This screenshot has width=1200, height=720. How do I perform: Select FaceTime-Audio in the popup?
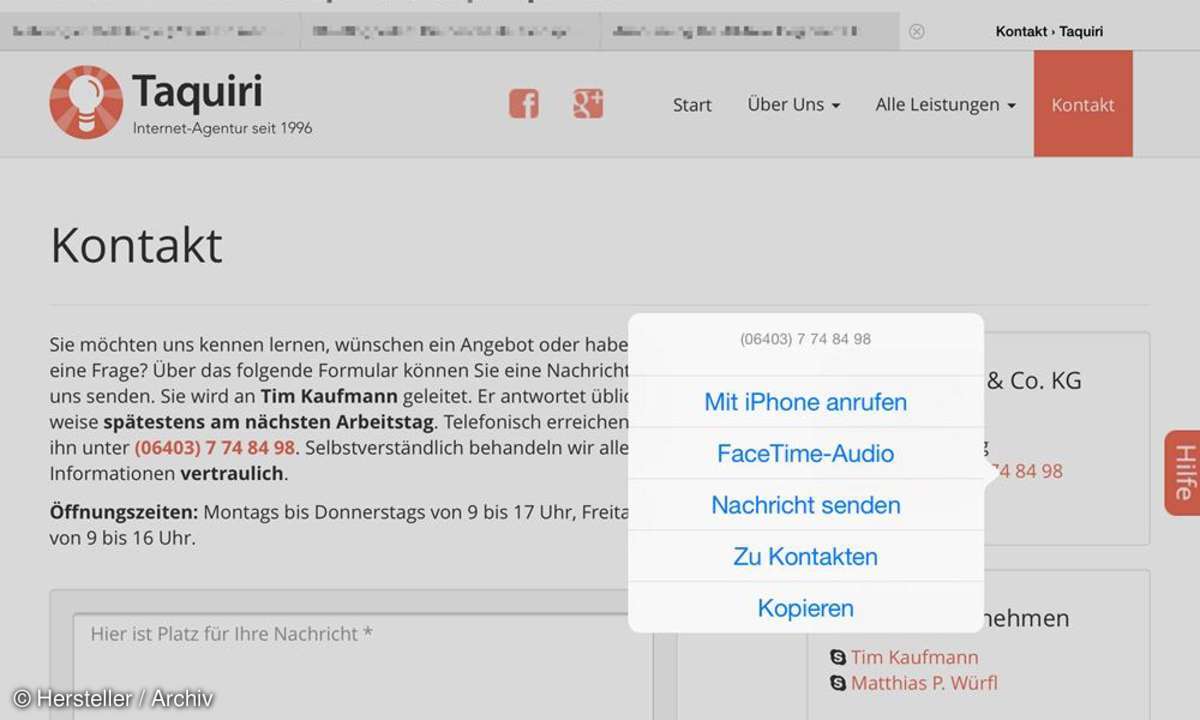pos(806,454)
